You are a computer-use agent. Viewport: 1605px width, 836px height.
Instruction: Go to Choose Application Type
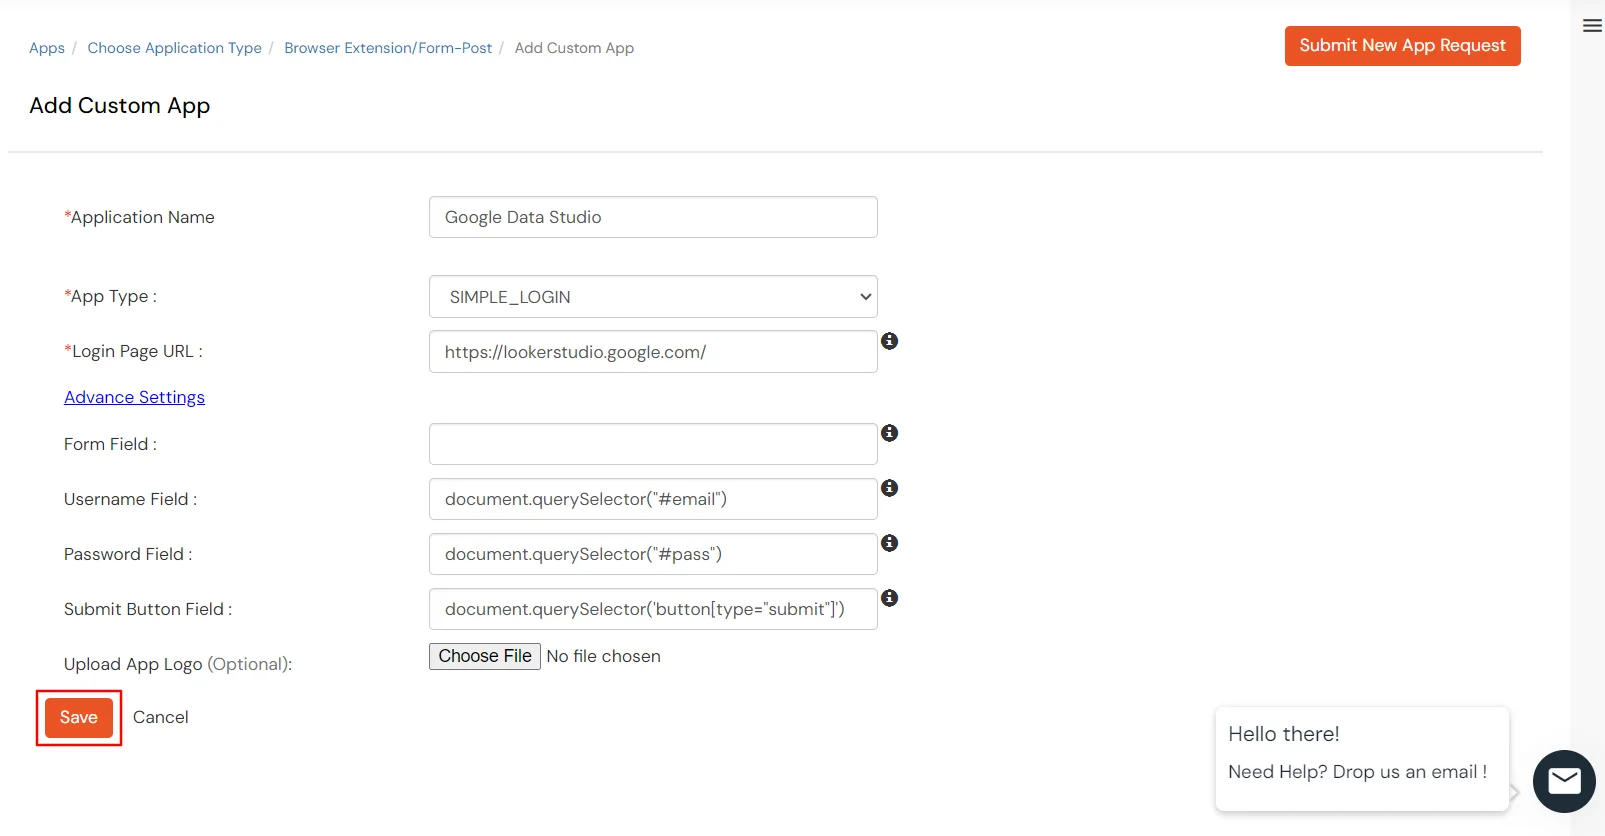coord(174,47)
